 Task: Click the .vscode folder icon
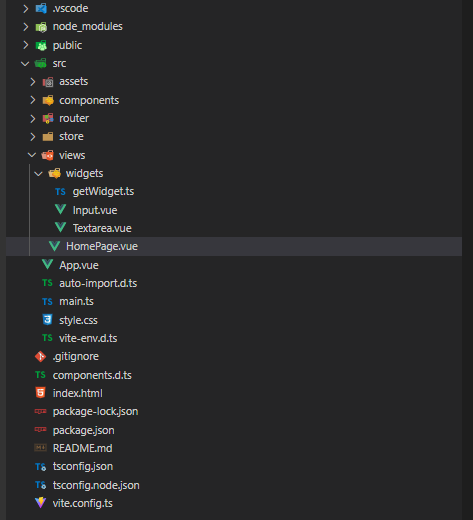[x=41, y=8]
